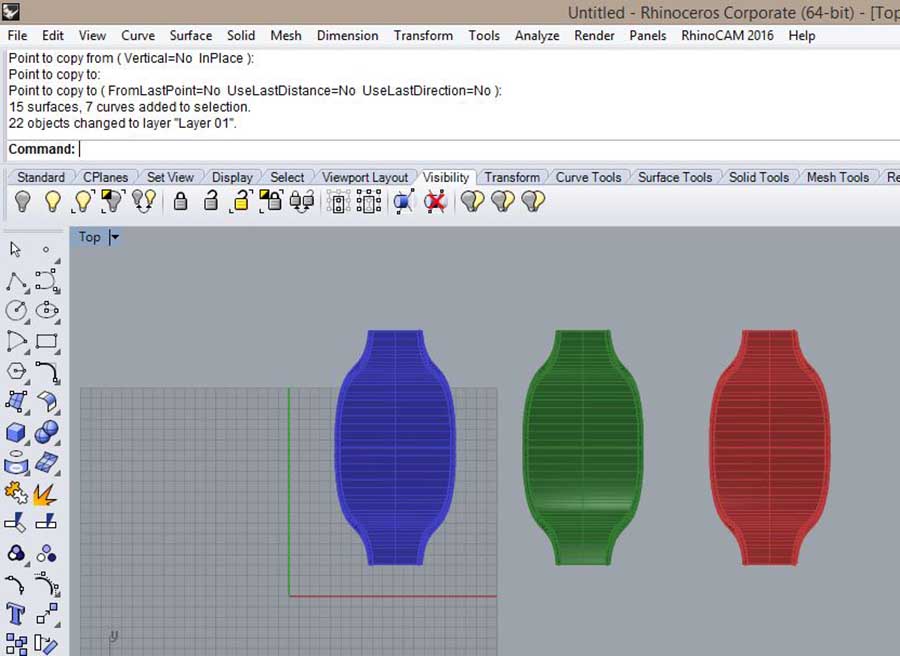900x656 pixels.
Task: Select the Rectangle tool
Action: click(46, 341)
